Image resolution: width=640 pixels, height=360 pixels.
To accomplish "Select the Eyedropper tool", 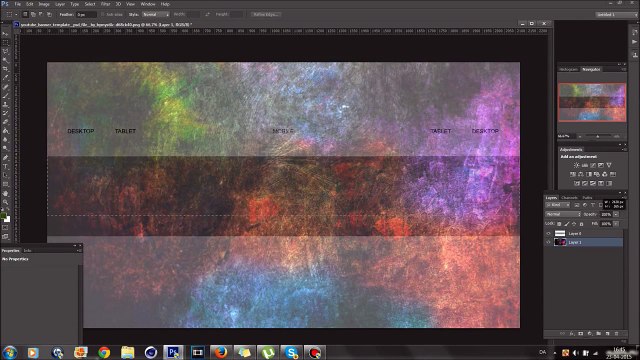I will click(x=5, y=78).
